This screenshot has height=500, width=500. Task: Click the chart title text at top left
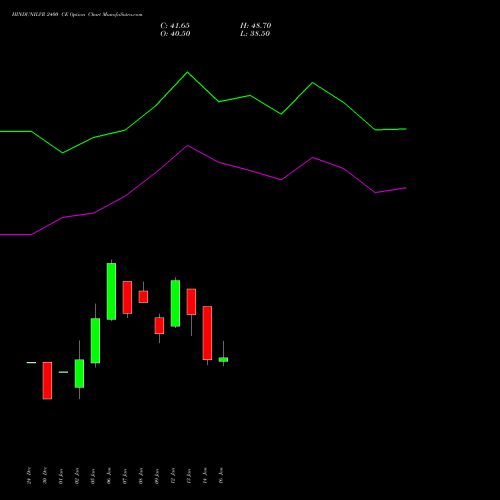pos(77,15)
